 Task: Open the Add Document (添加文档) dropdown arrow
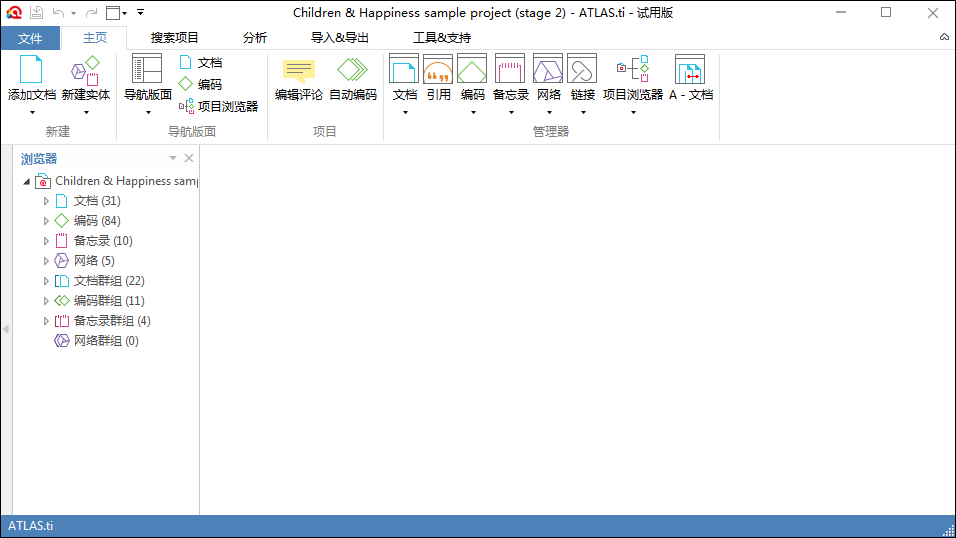point(32,112)
